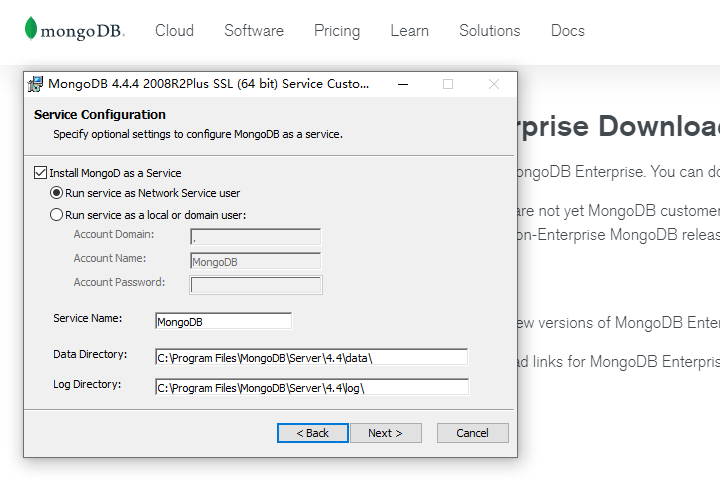The width and height of the screenshot is (720, 484).
Task: Click the installer window title text
Action: pos(208,84)
